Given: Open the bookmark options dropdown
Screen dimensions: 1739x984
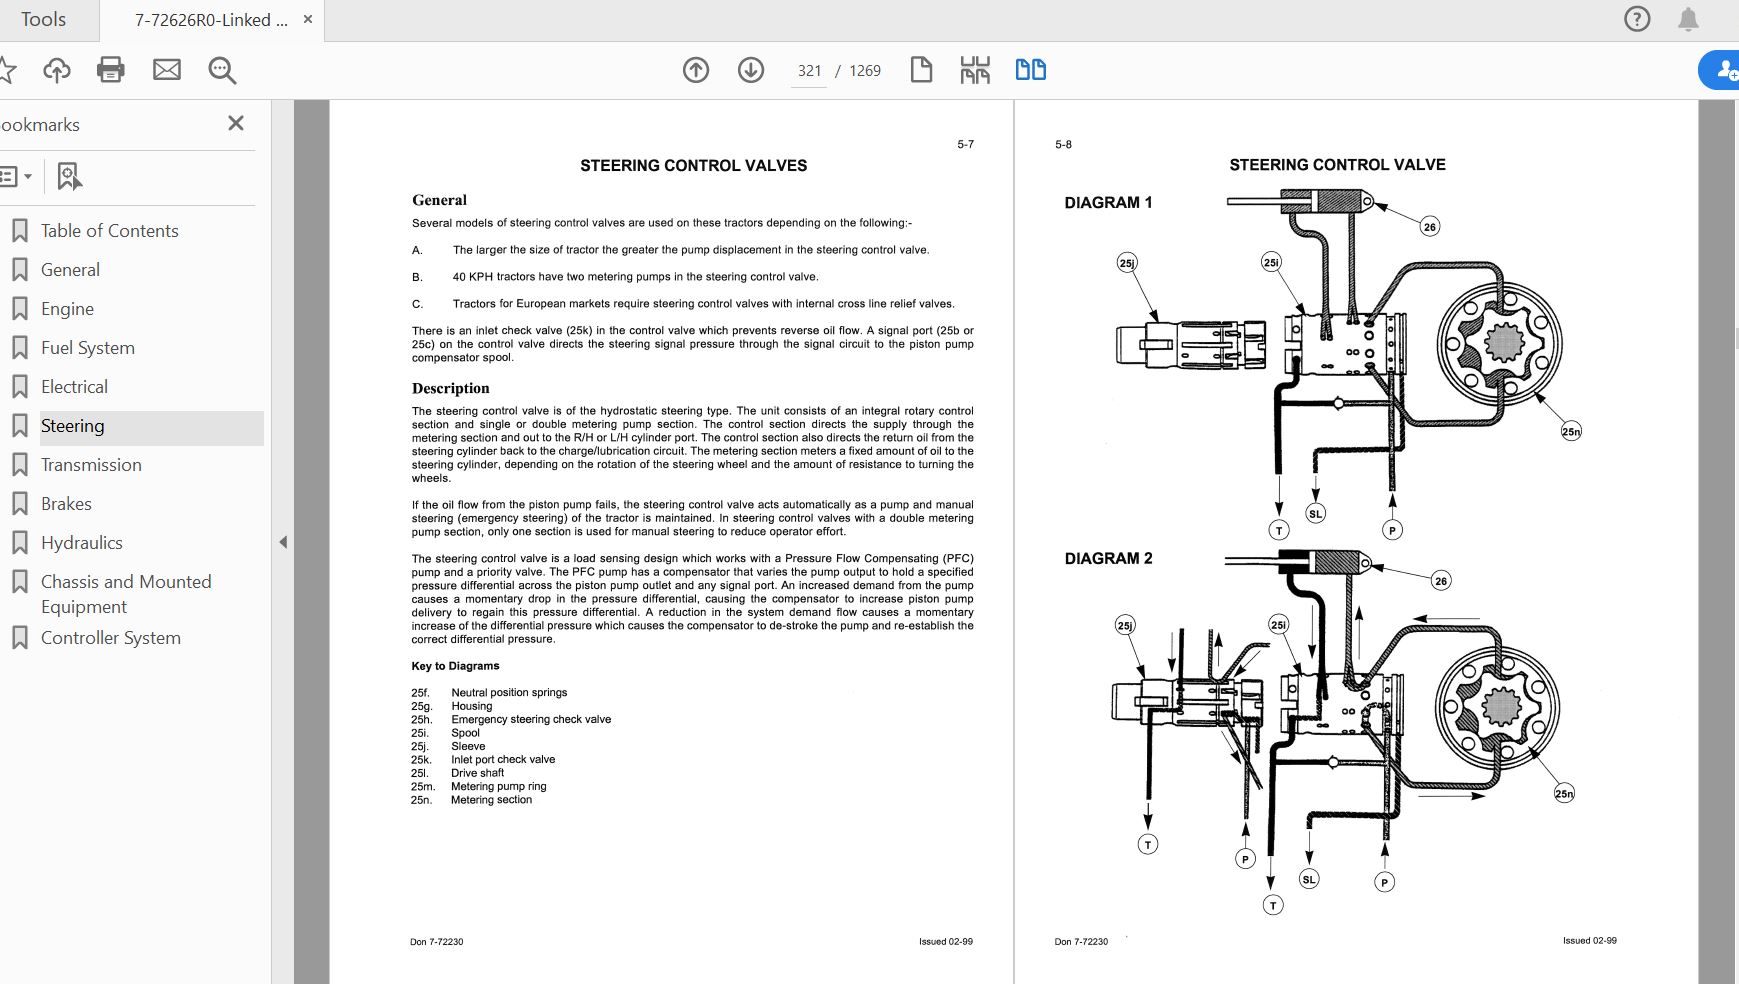Looking at the screenshot, I should (x=17, y=176).
